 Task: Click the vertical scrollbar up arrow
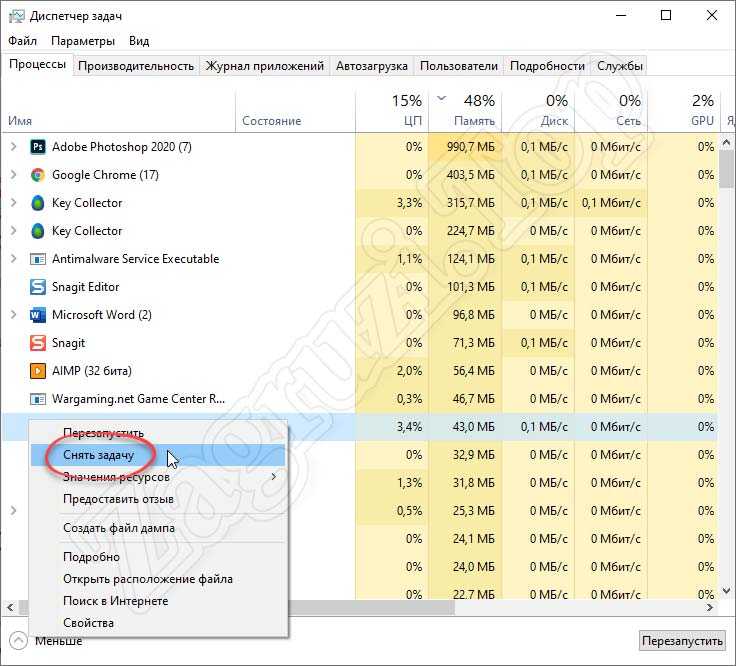click(727, 142)
